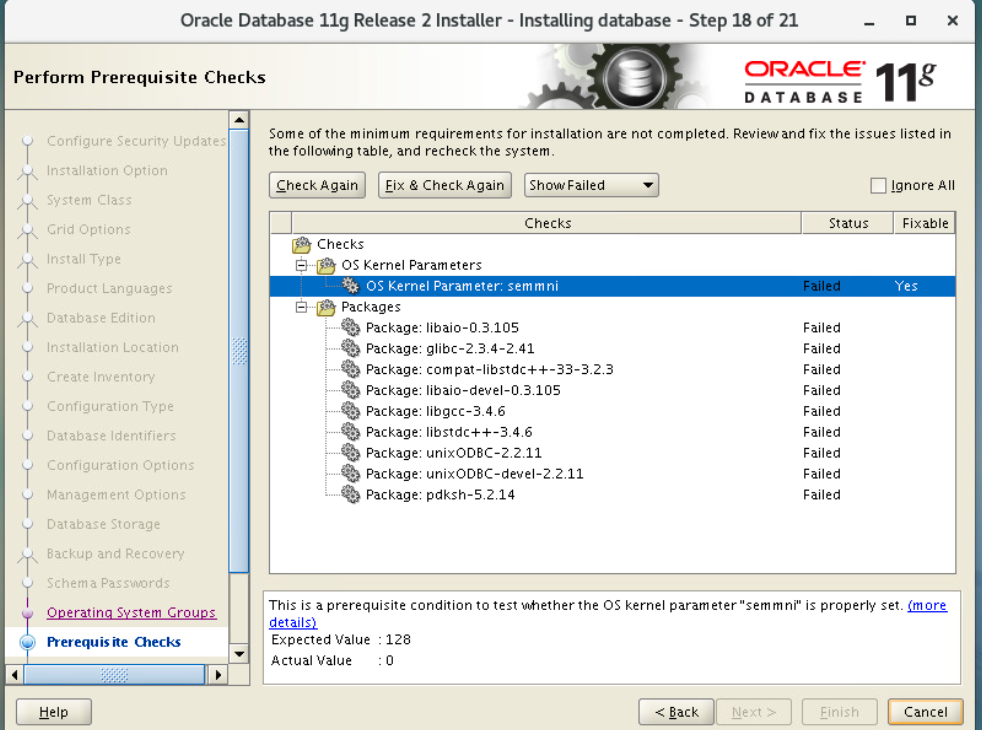Click the Prerequisite Checks step bullet icon
This screenshot has height=730, width=982.
(28, 642)
